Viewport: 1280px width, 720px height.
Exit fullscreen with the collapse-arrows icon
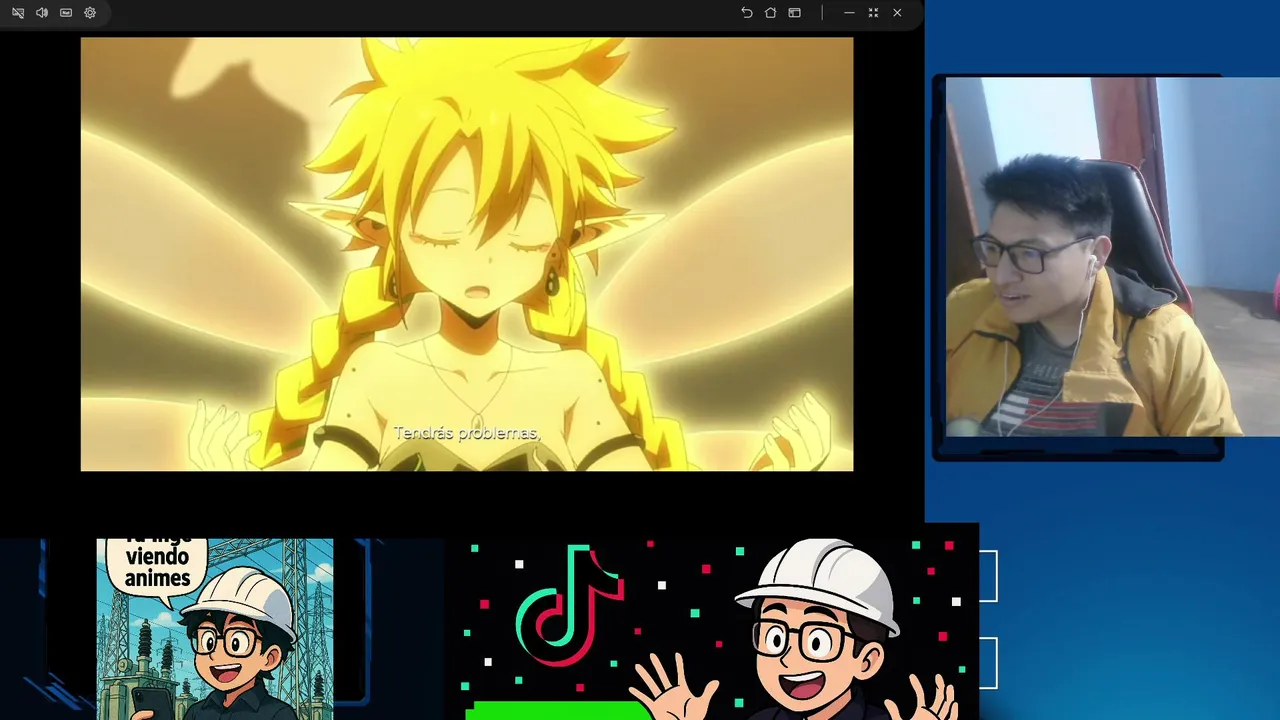point(873,13)
